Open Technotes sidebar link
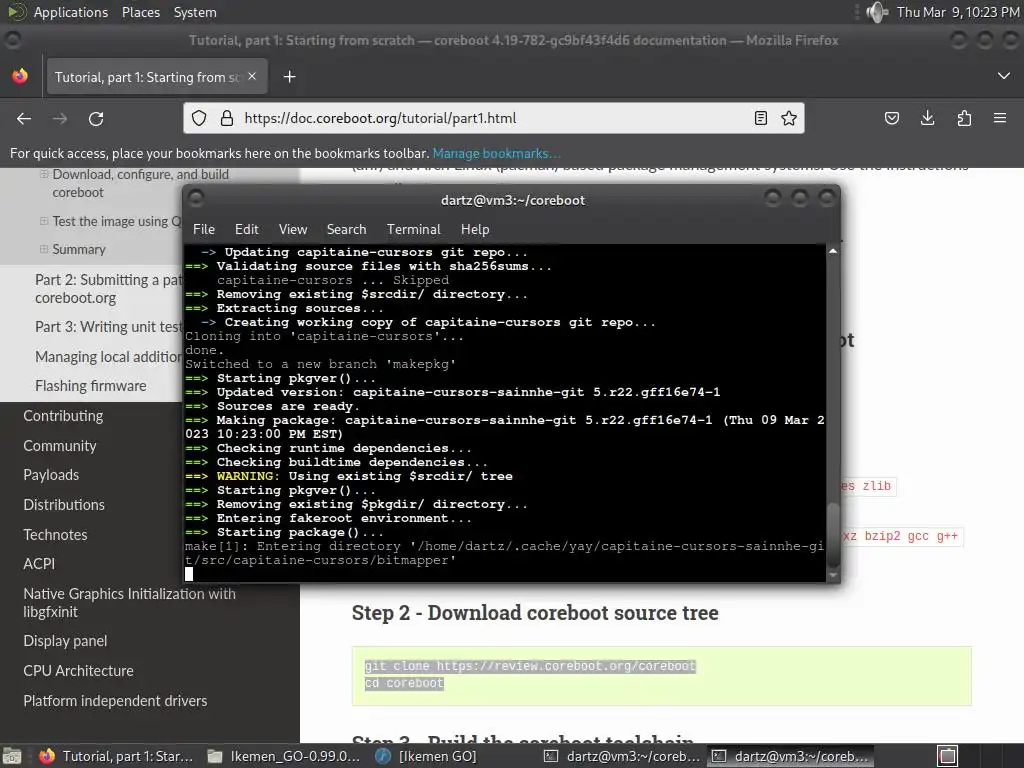Screen dimensions: 1024x768 tap(55, 535)
